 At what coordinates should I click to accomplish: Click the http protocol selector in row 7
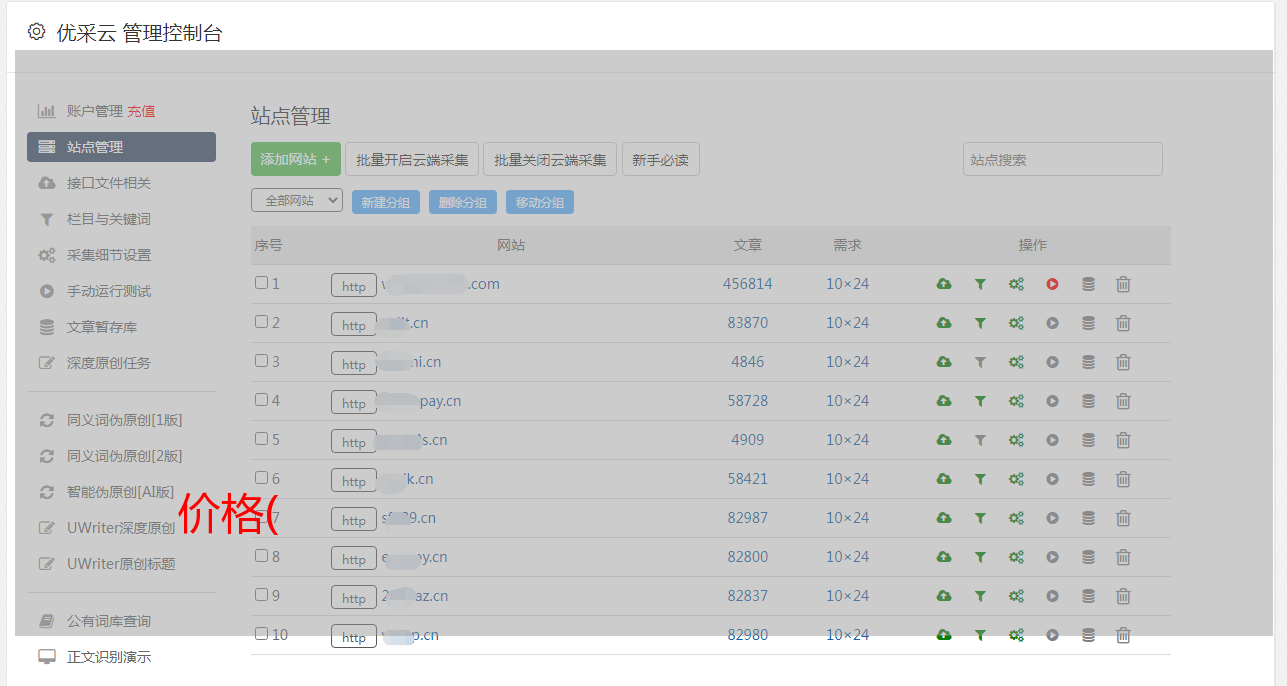[x=354, y=520]
